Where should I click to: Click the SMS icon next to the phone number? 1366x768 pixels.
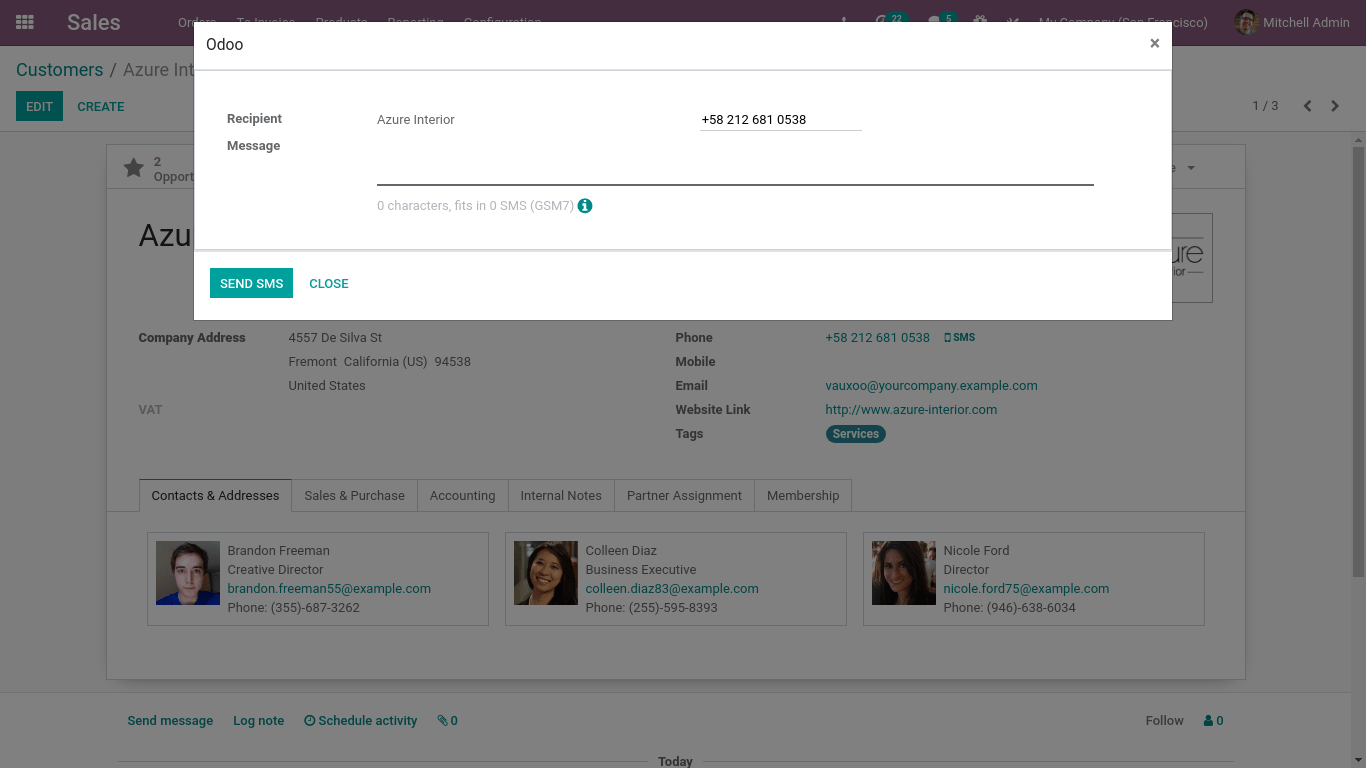959,338
